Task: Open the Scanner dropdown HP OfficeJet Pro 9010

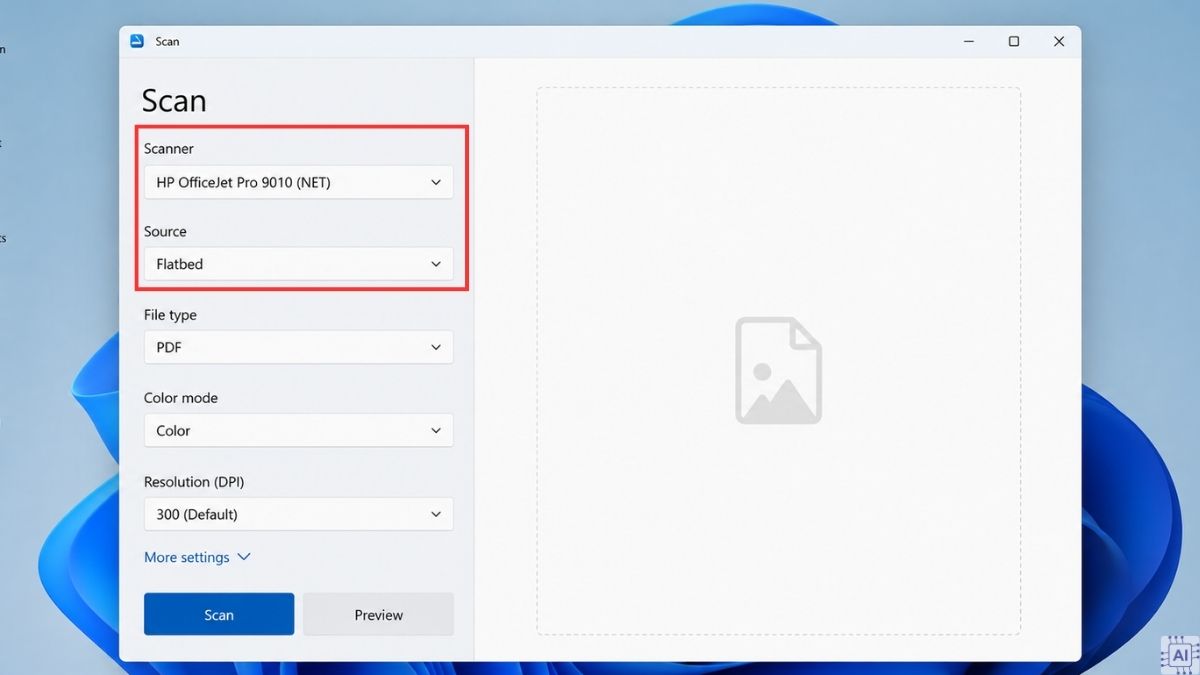Action: point(299,182)
